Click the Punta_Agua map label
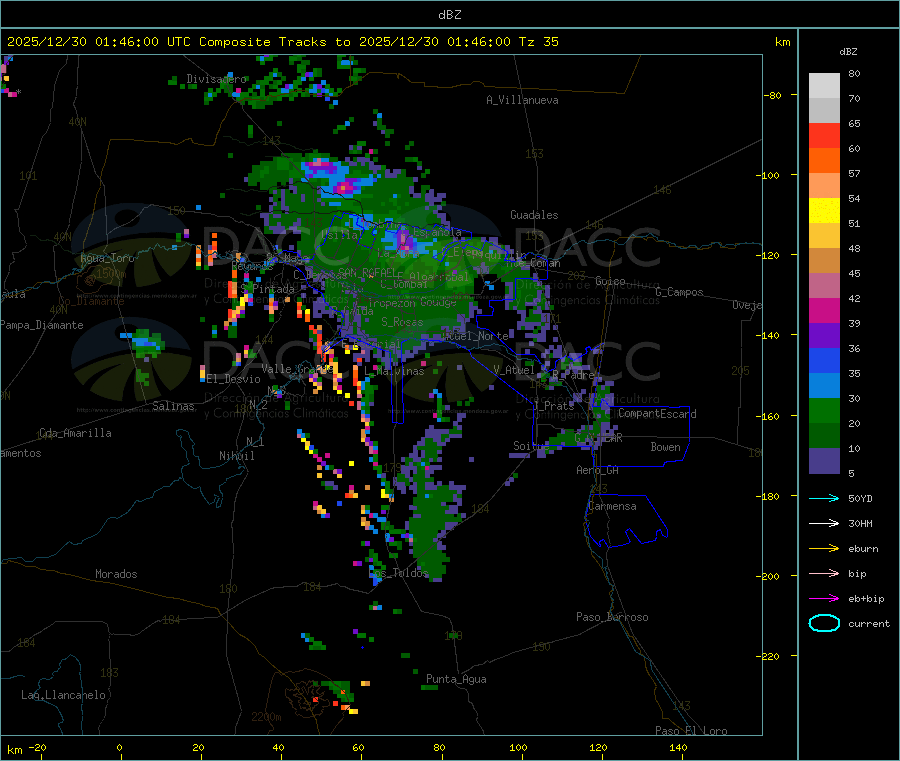The image size is (900, 761). point(456,679)
